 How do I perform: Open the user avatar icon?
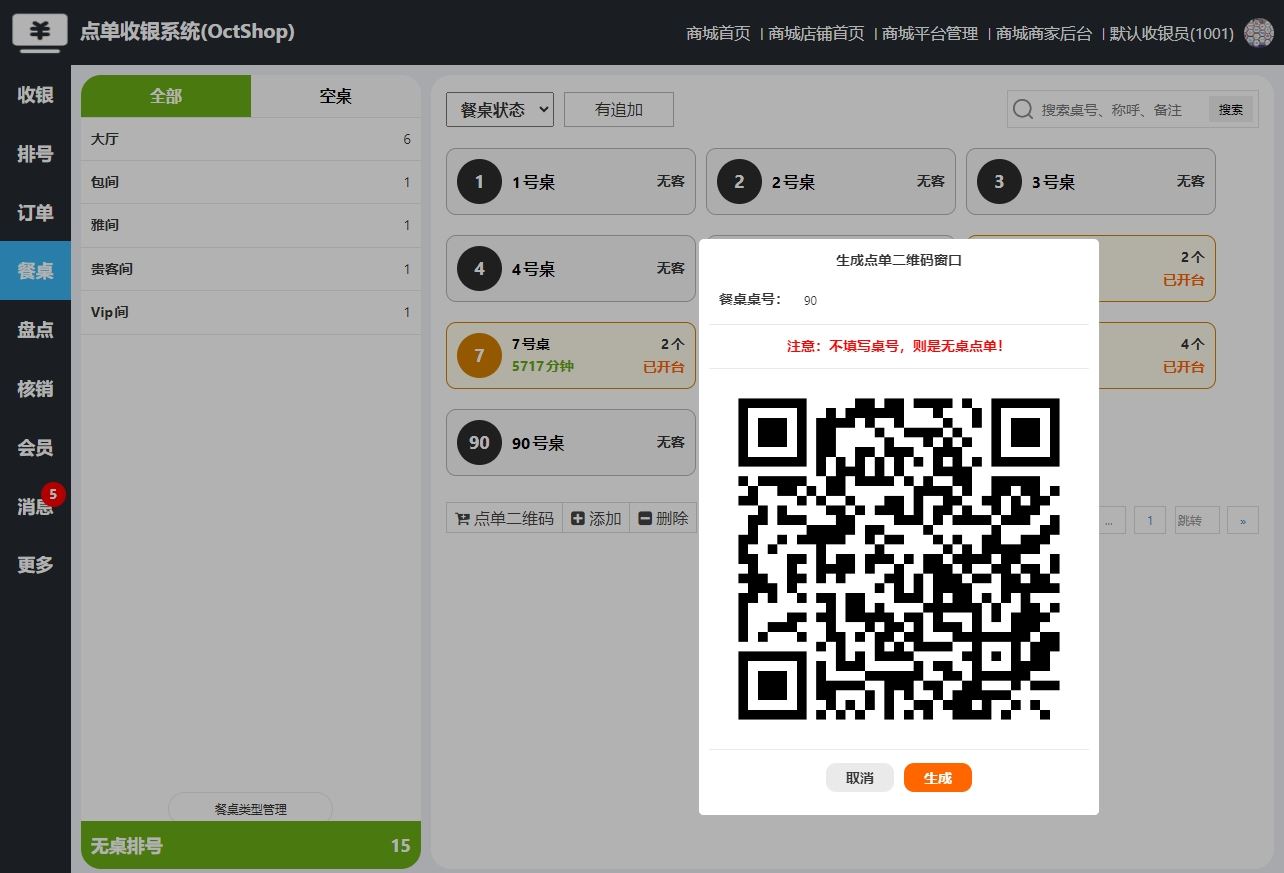click(1258, 33)
